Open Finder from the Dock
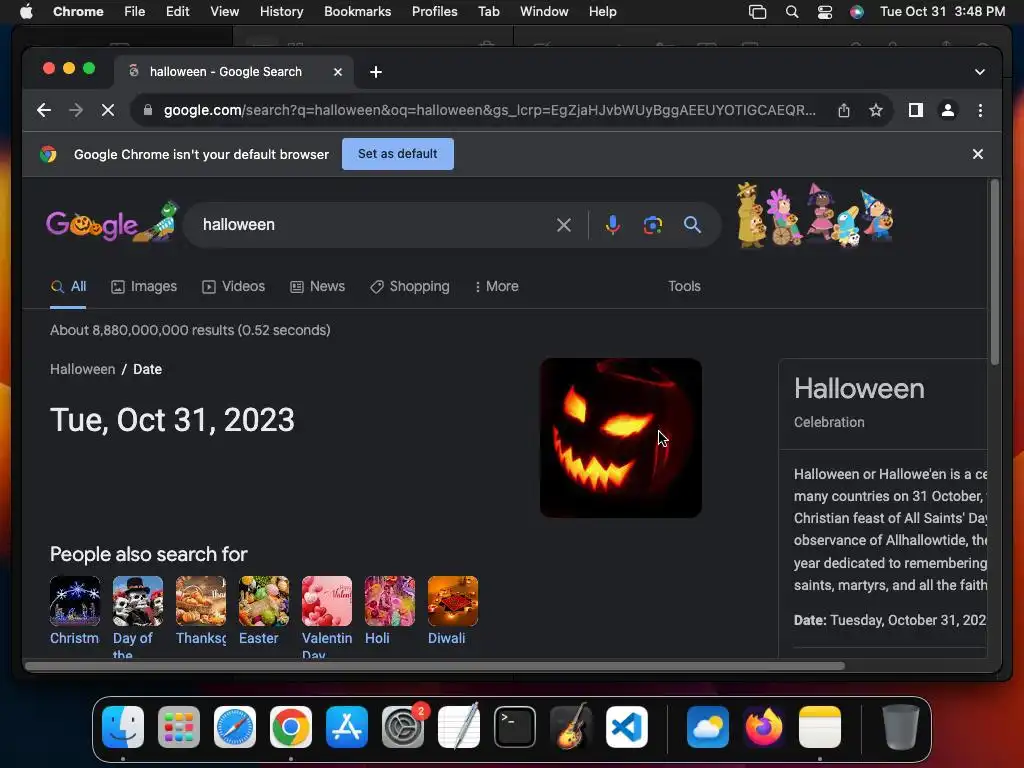1024x768 pixels. pos(123,727)
